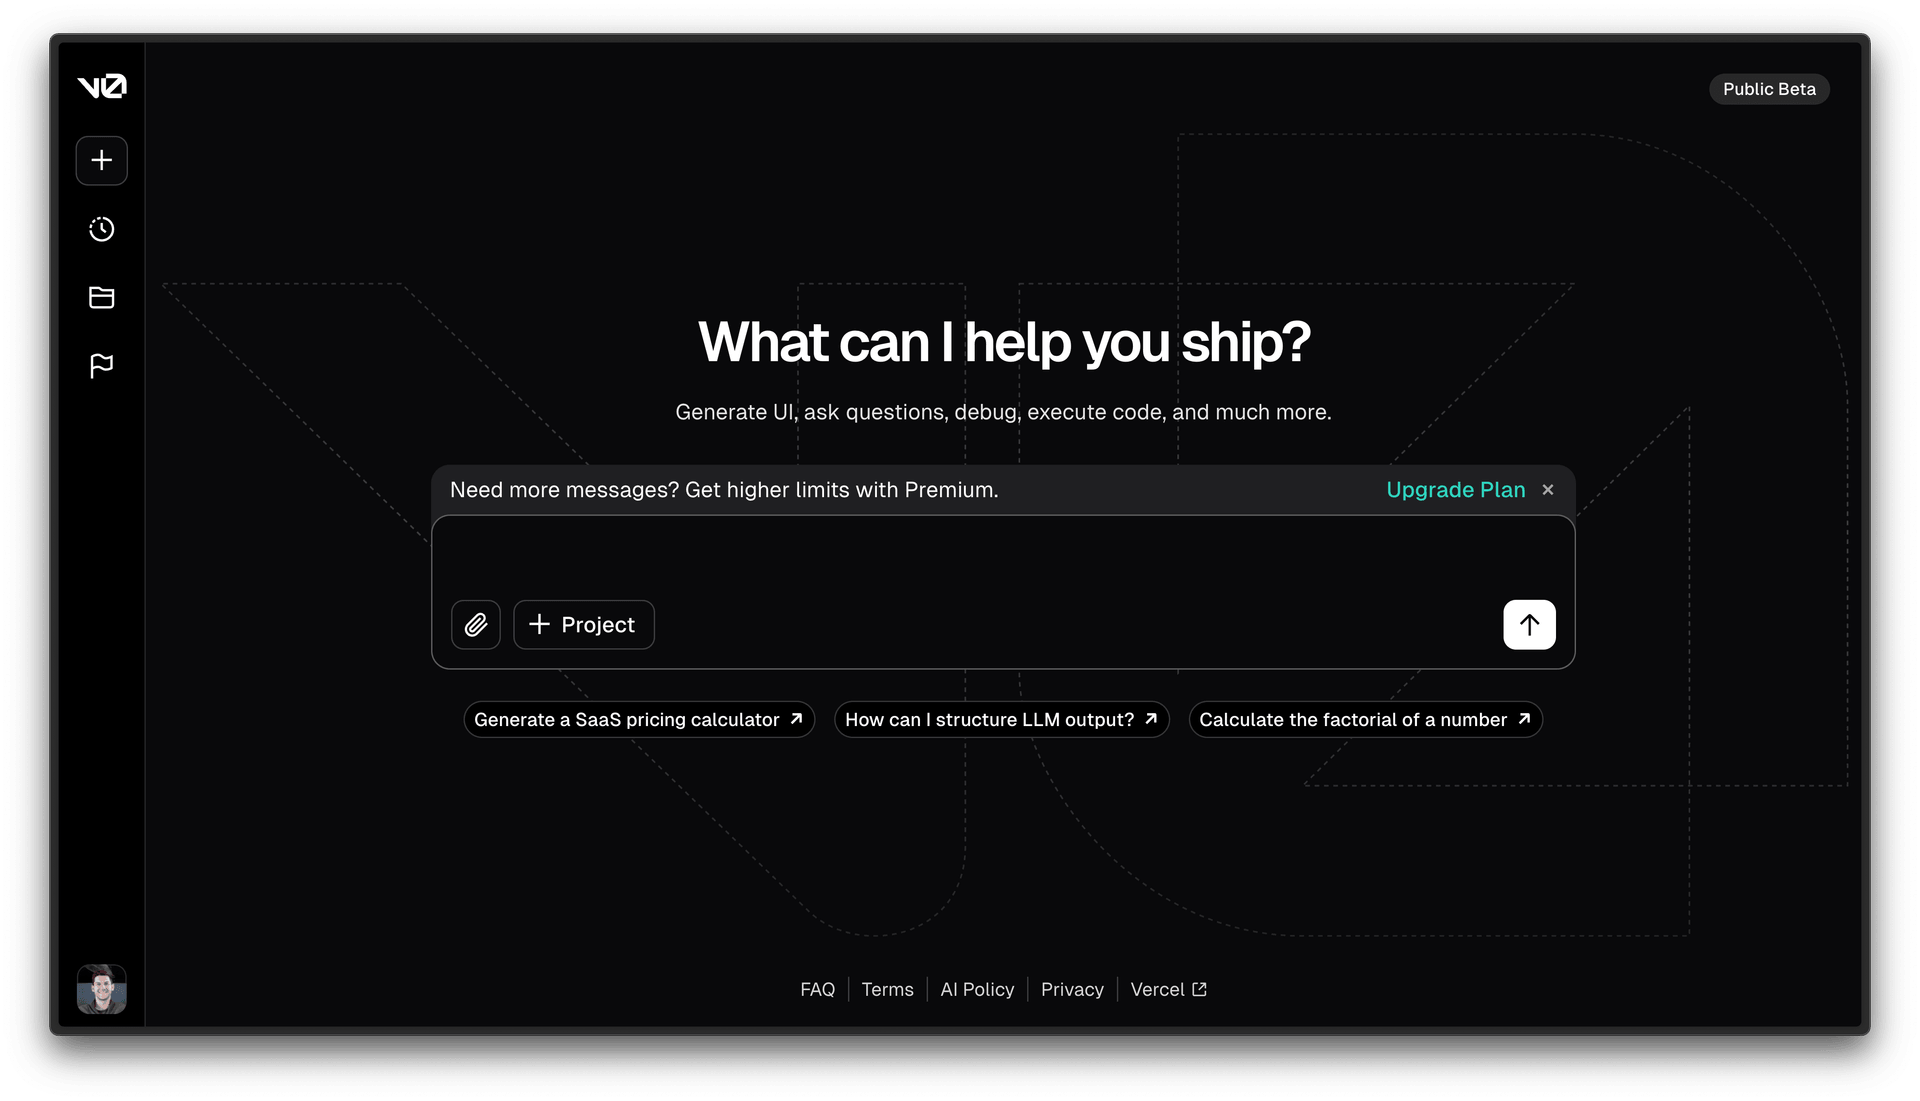
Task: Click 'Need more messages?' banner text
Action: [724, 490]
